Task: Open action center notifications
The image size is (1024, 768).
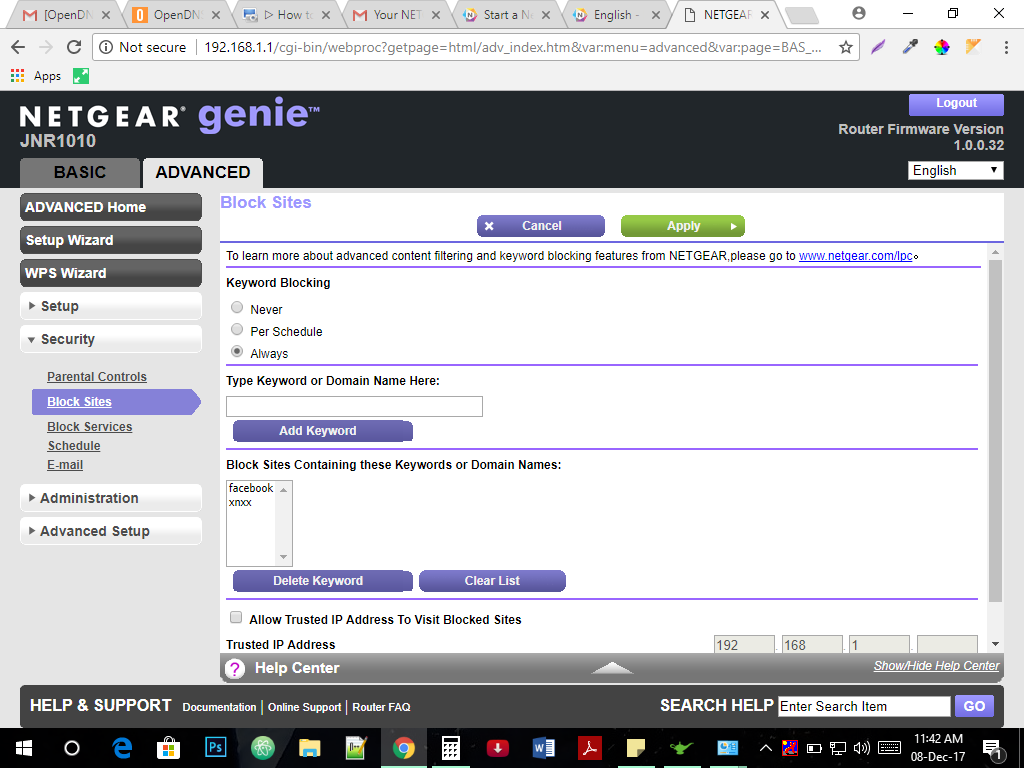Action: (992, 749)
